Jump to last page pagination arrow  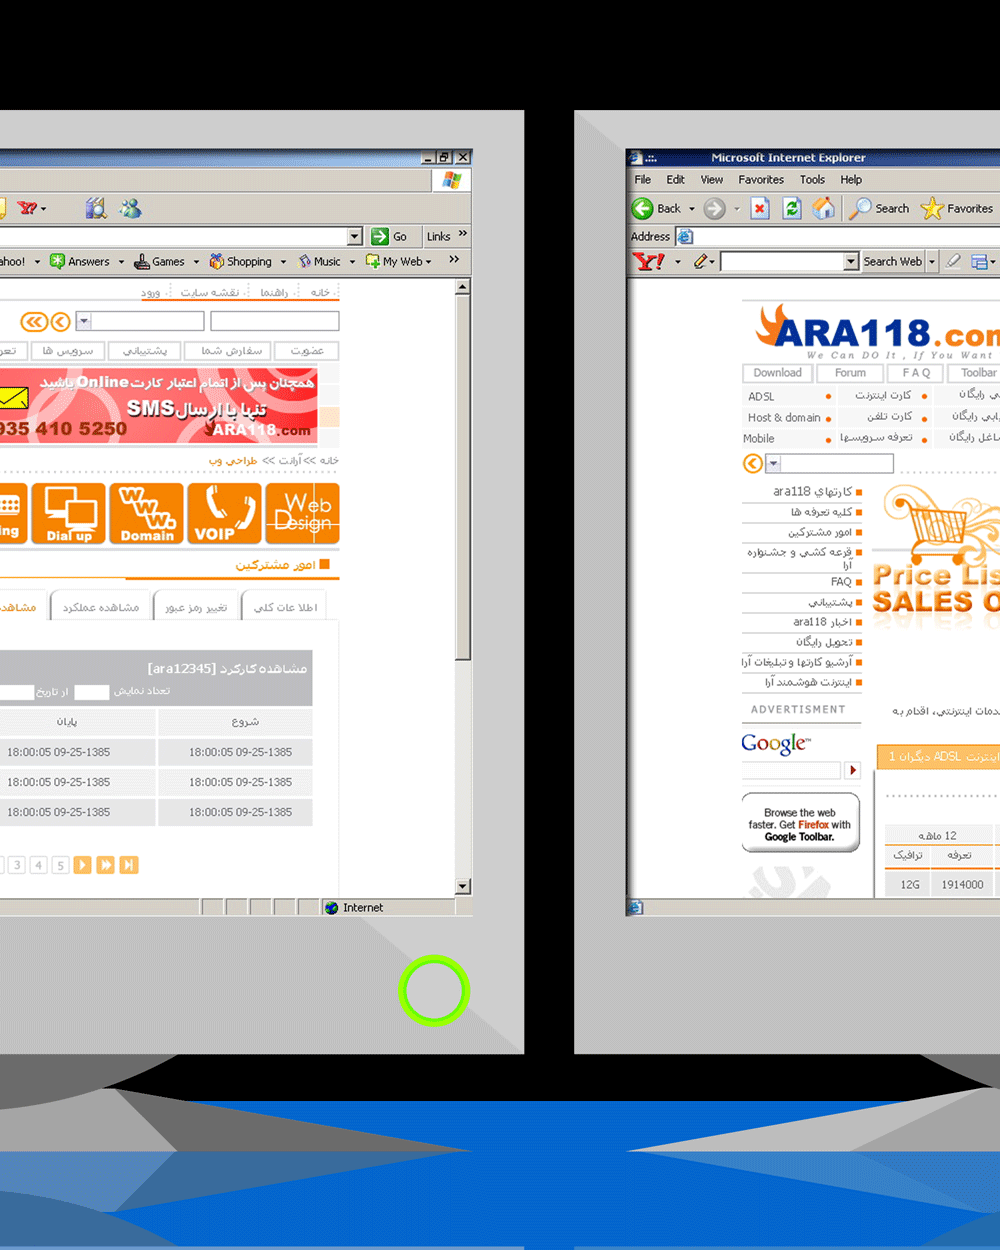pos(128,865)
